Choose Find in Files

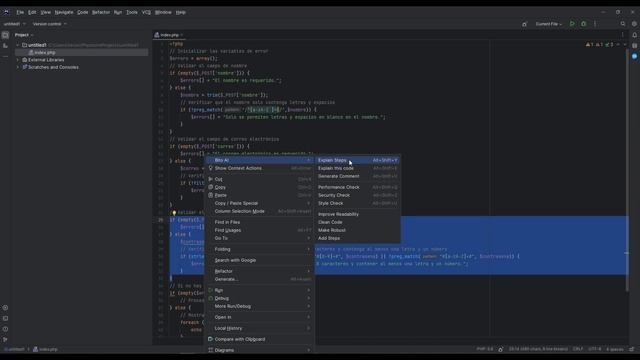pyautogui.click(x=259, y=222)
